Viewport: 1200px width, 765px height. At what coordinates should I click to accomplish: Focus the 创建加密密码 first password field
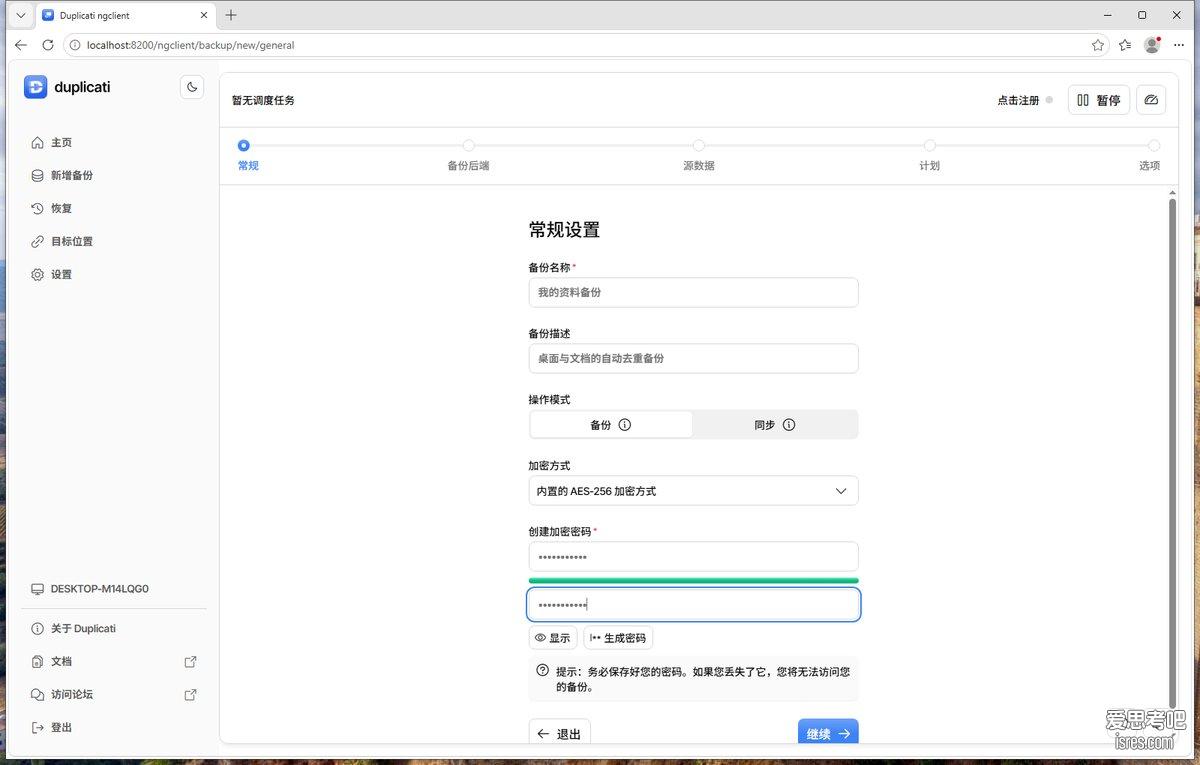[693, 557]
